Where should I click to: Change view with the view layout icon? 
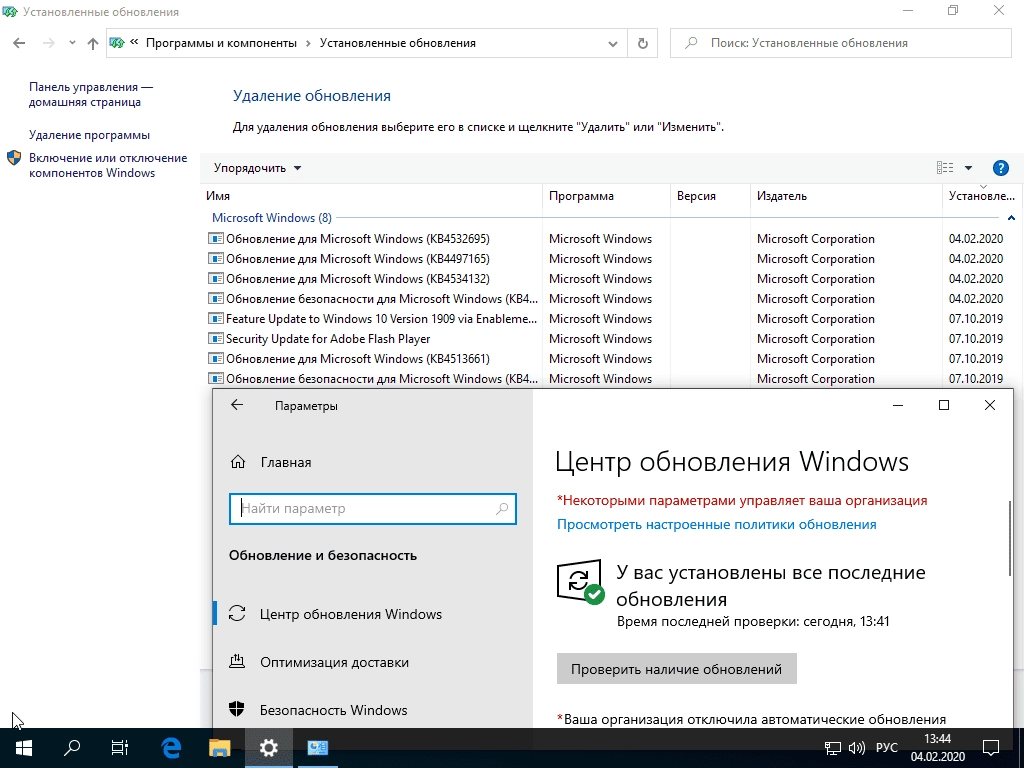click(944, 168)
